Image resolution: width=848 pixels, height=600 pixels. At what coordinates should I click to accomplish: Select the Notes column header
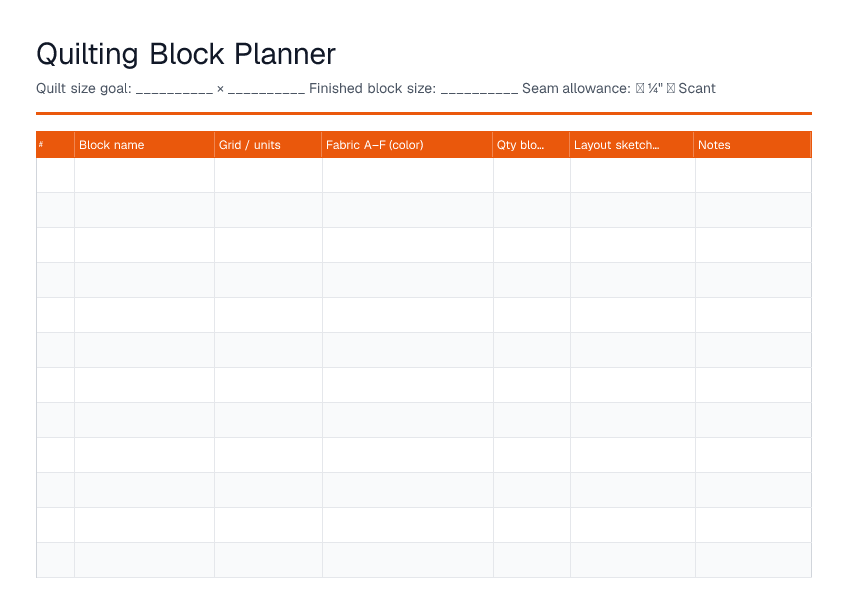coord(752,144)
